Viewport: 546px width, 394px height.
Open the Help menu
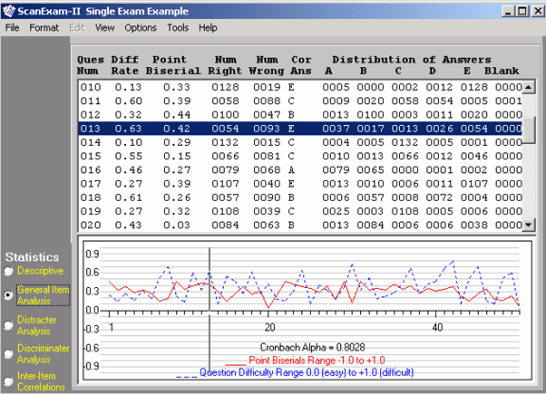(x=208, y=28)
